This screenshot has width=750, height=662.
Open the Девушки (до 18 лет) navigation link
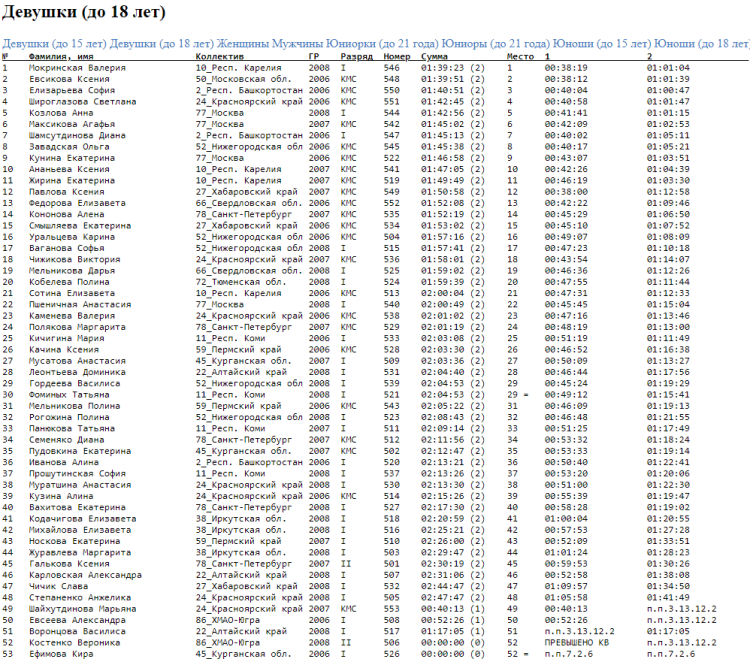click(161, 44)
